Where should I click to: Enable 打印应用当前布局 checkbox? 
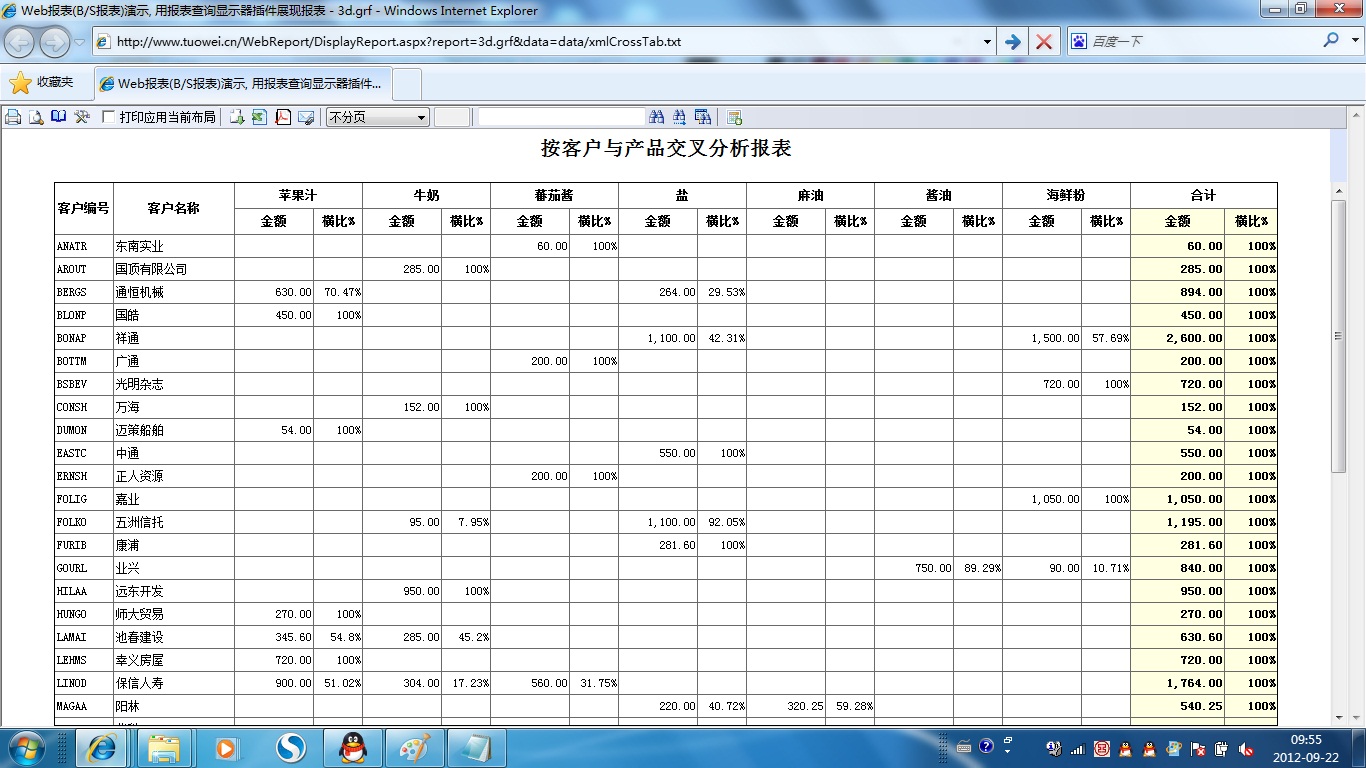(109, 117)
